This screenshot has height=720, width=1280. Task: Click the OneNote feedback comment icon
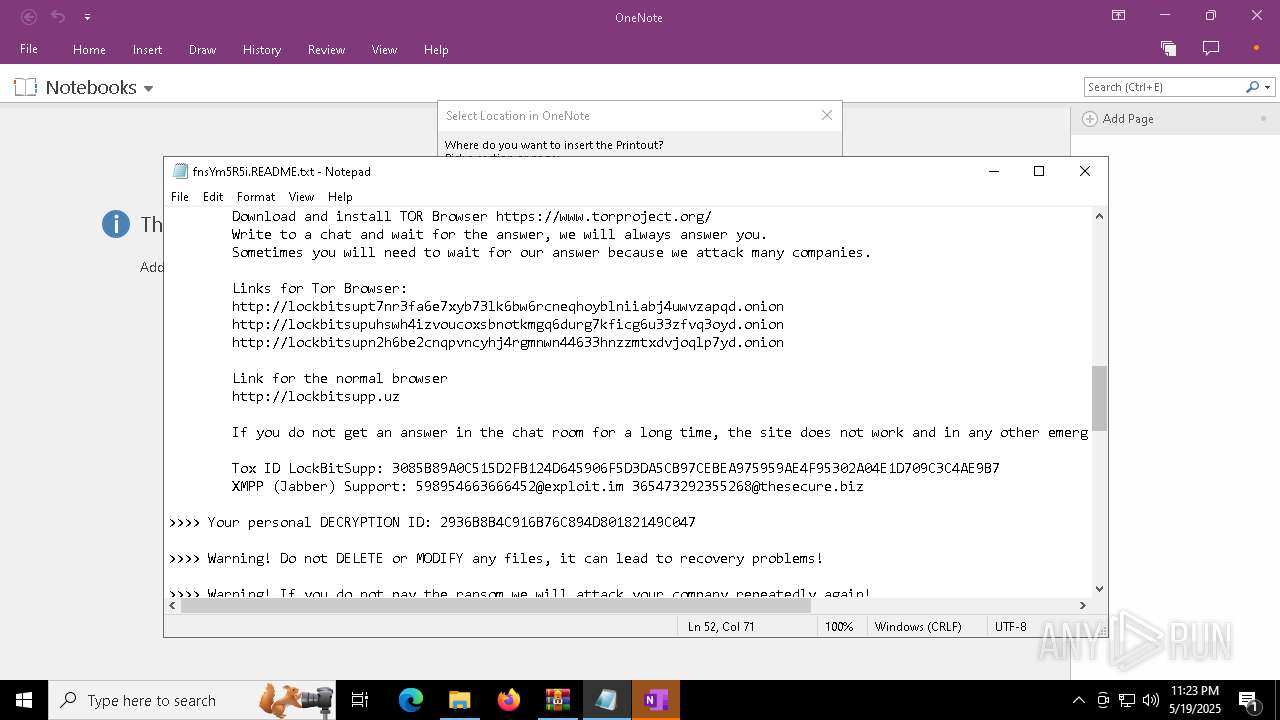pos(1211,48)
